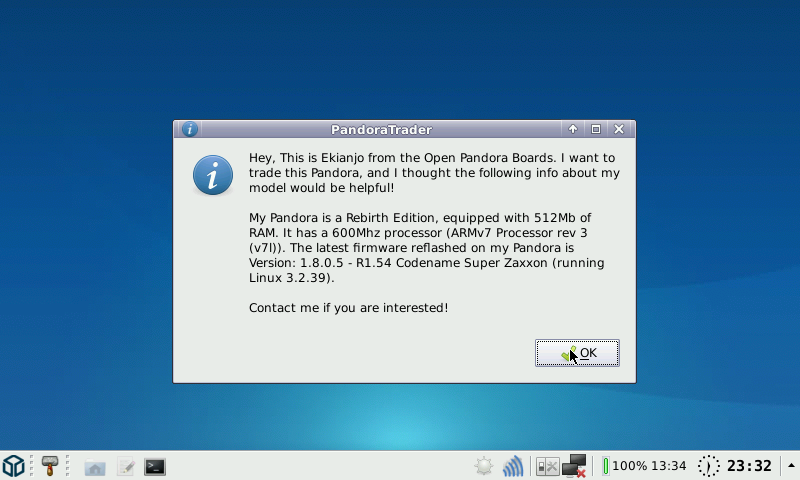Click the disconnected network monitors icon

[x=574, y=466]
